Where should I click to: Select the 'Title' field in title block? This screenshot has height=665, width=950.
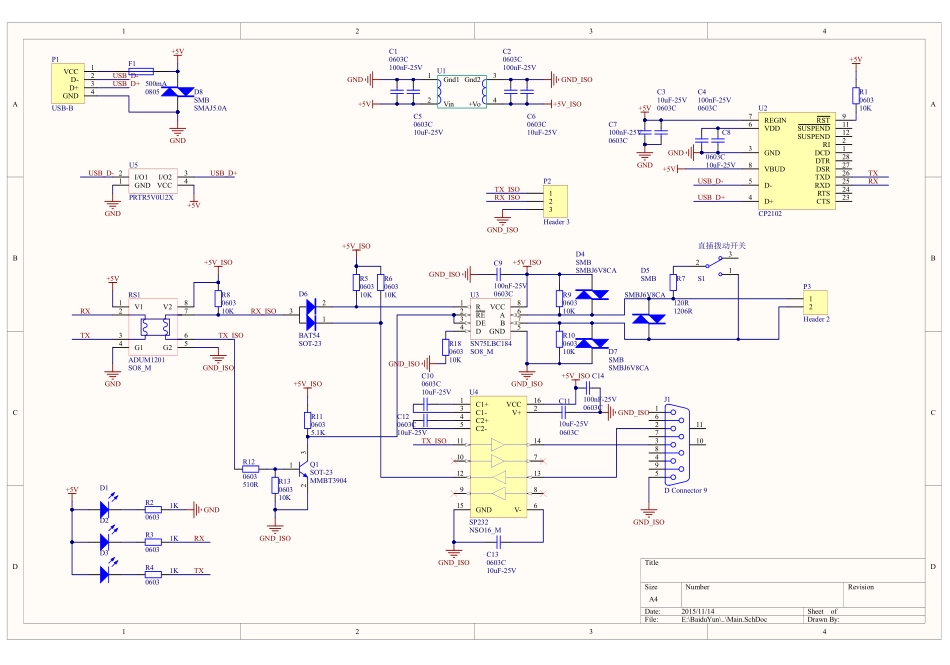point(651,563)
